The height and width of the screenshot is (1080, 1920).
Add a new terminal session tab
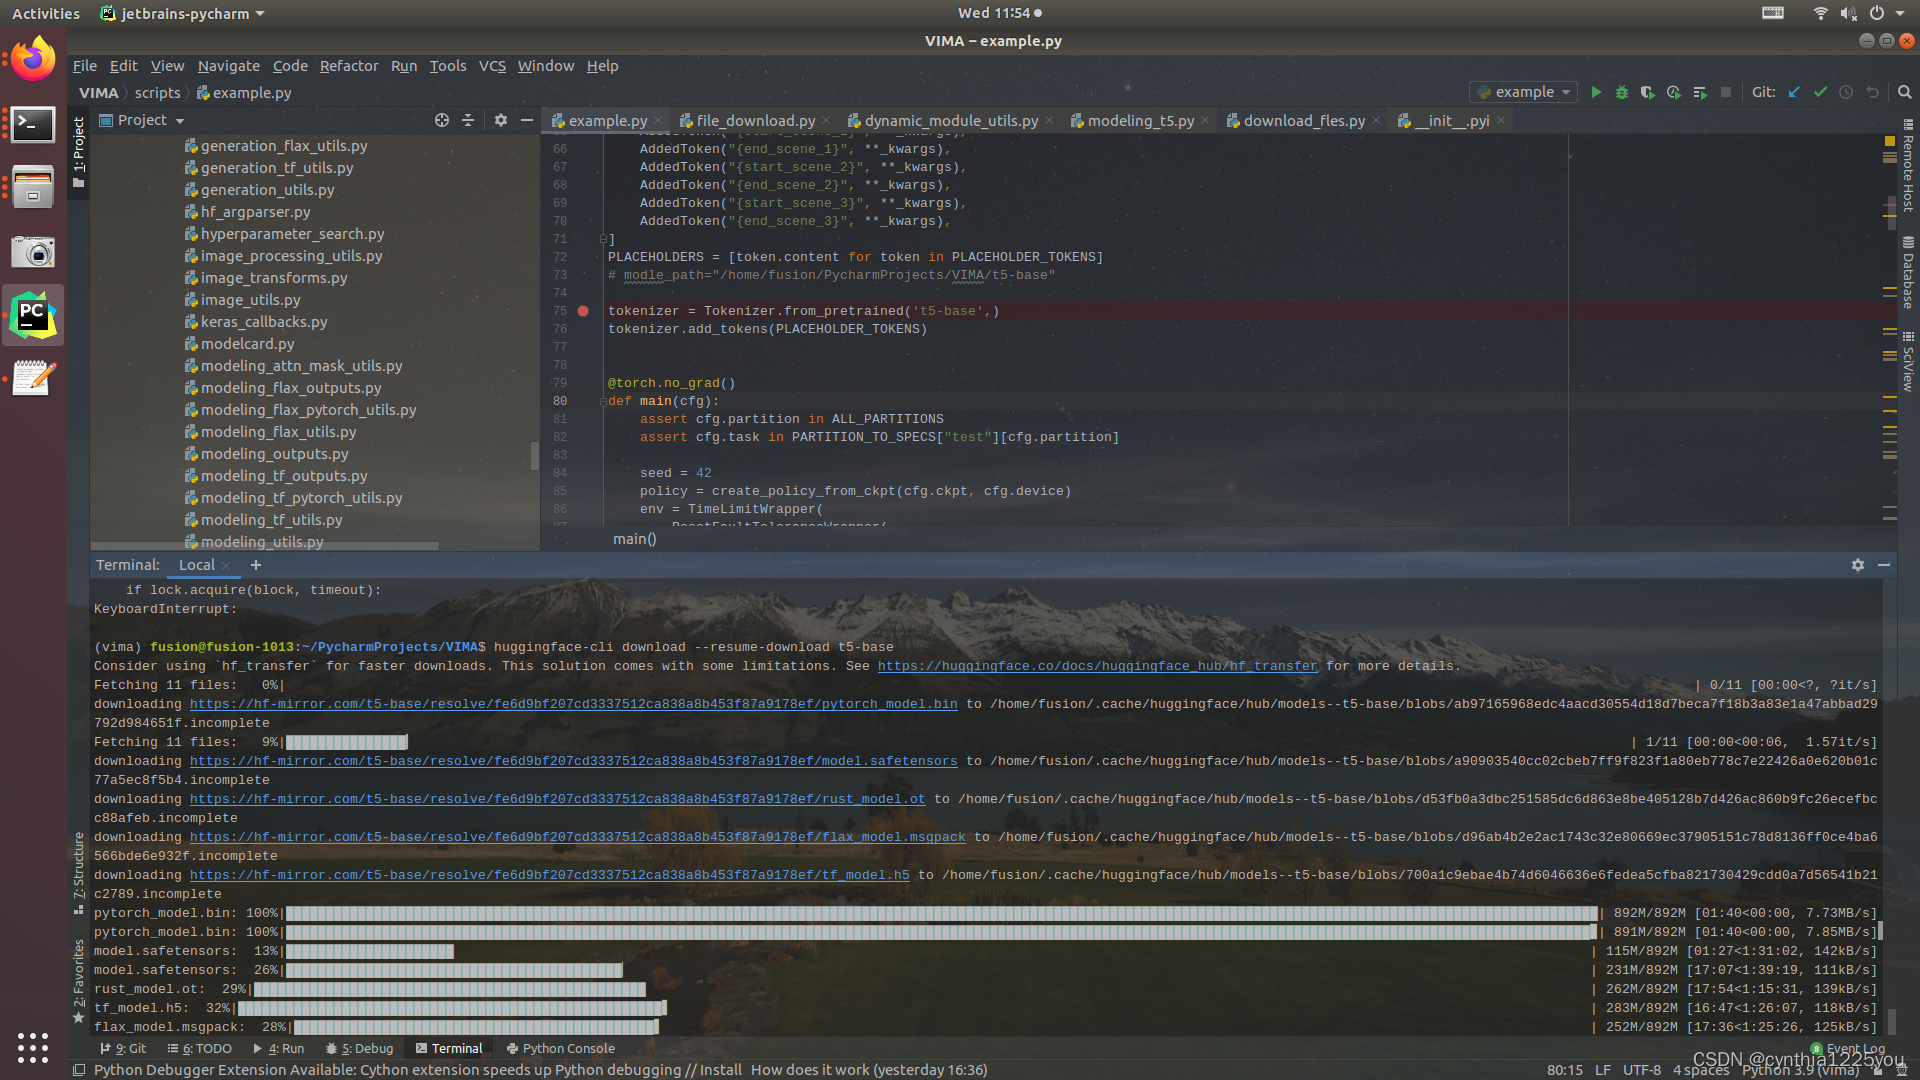(x=256, y=565)
